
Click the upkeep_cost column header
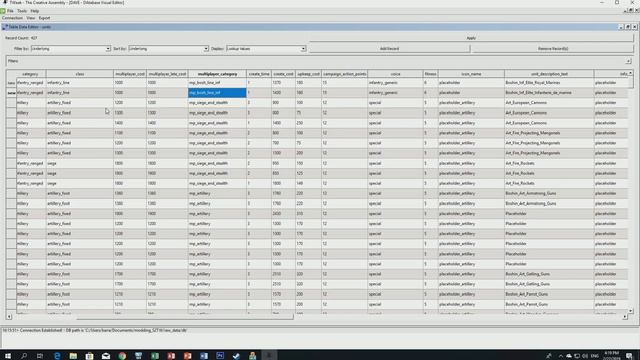(308, 74)
